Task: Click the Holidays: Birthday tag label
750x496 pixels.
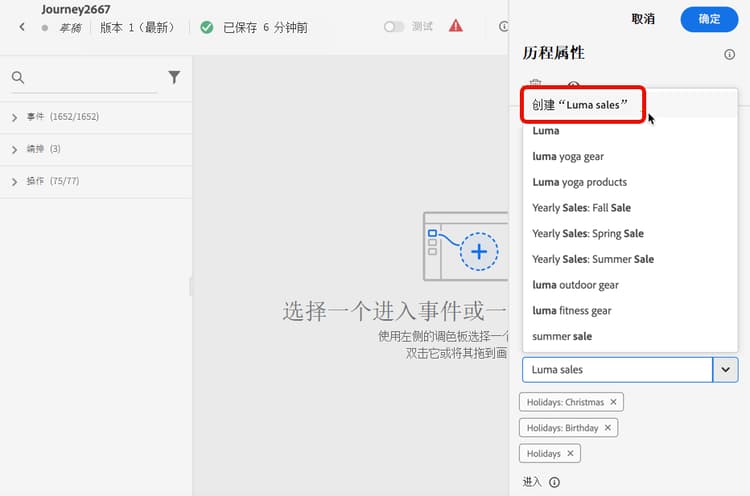Action: click(x=562, y=428)
